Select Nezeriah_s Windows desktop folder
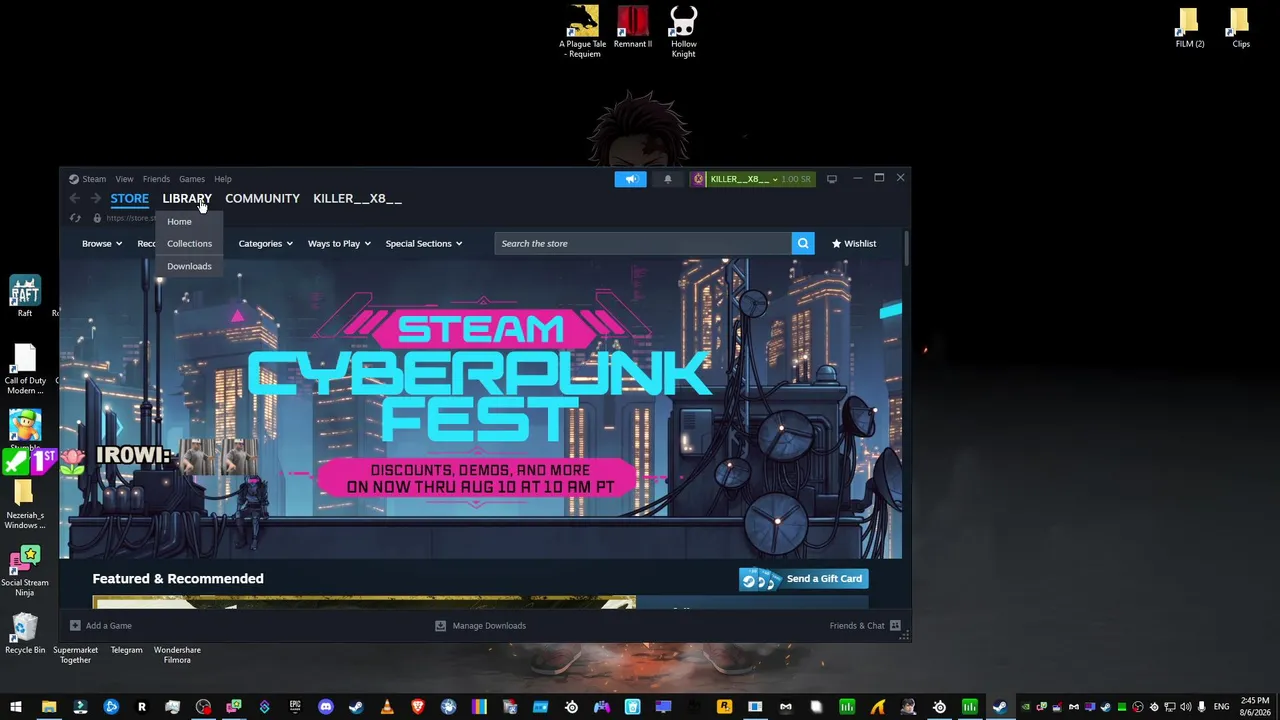The image size is (1280, 720). pos(25,505)
